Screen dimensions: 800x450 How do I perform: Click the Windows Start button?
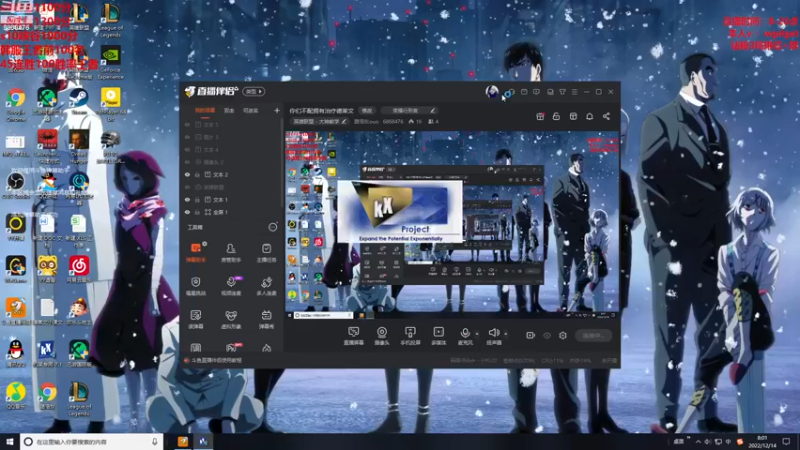click(x=9, y=441)
